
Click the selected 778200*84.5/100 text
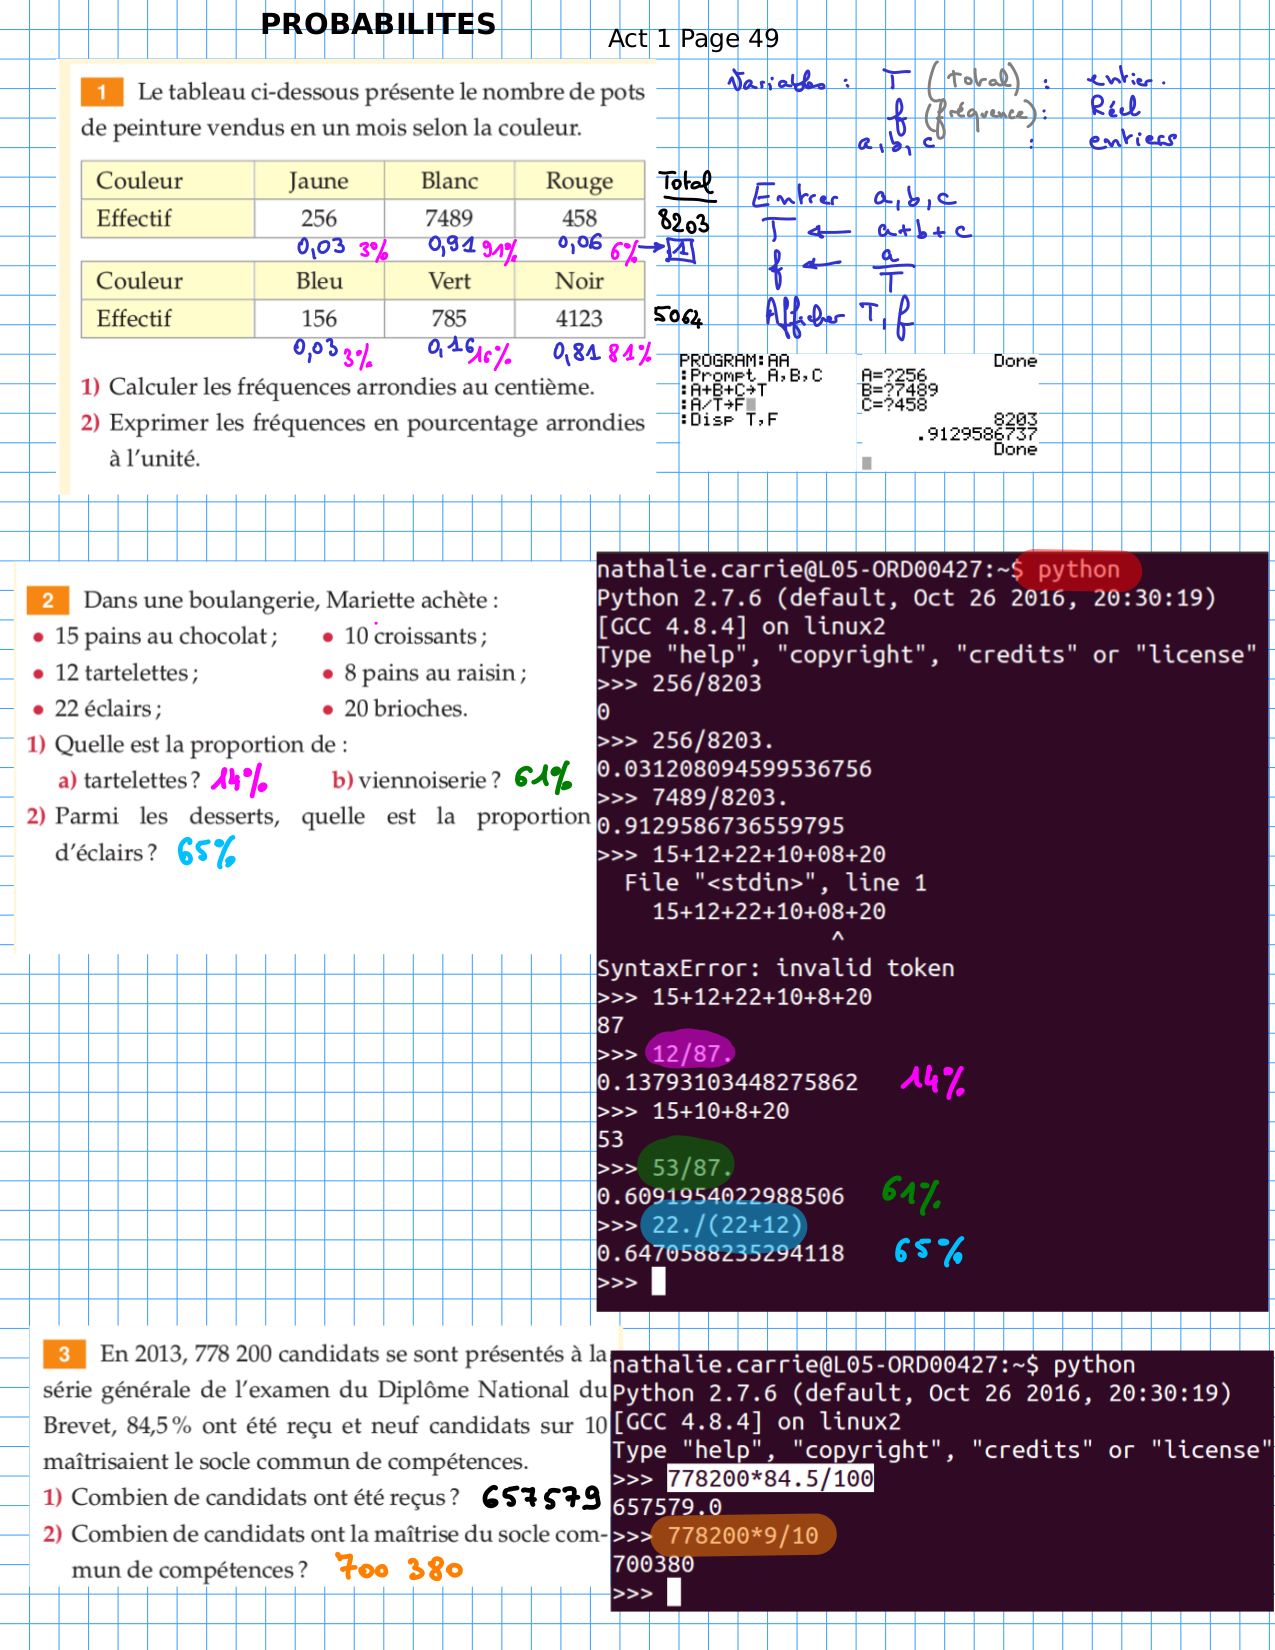(x=769, y=1478)
